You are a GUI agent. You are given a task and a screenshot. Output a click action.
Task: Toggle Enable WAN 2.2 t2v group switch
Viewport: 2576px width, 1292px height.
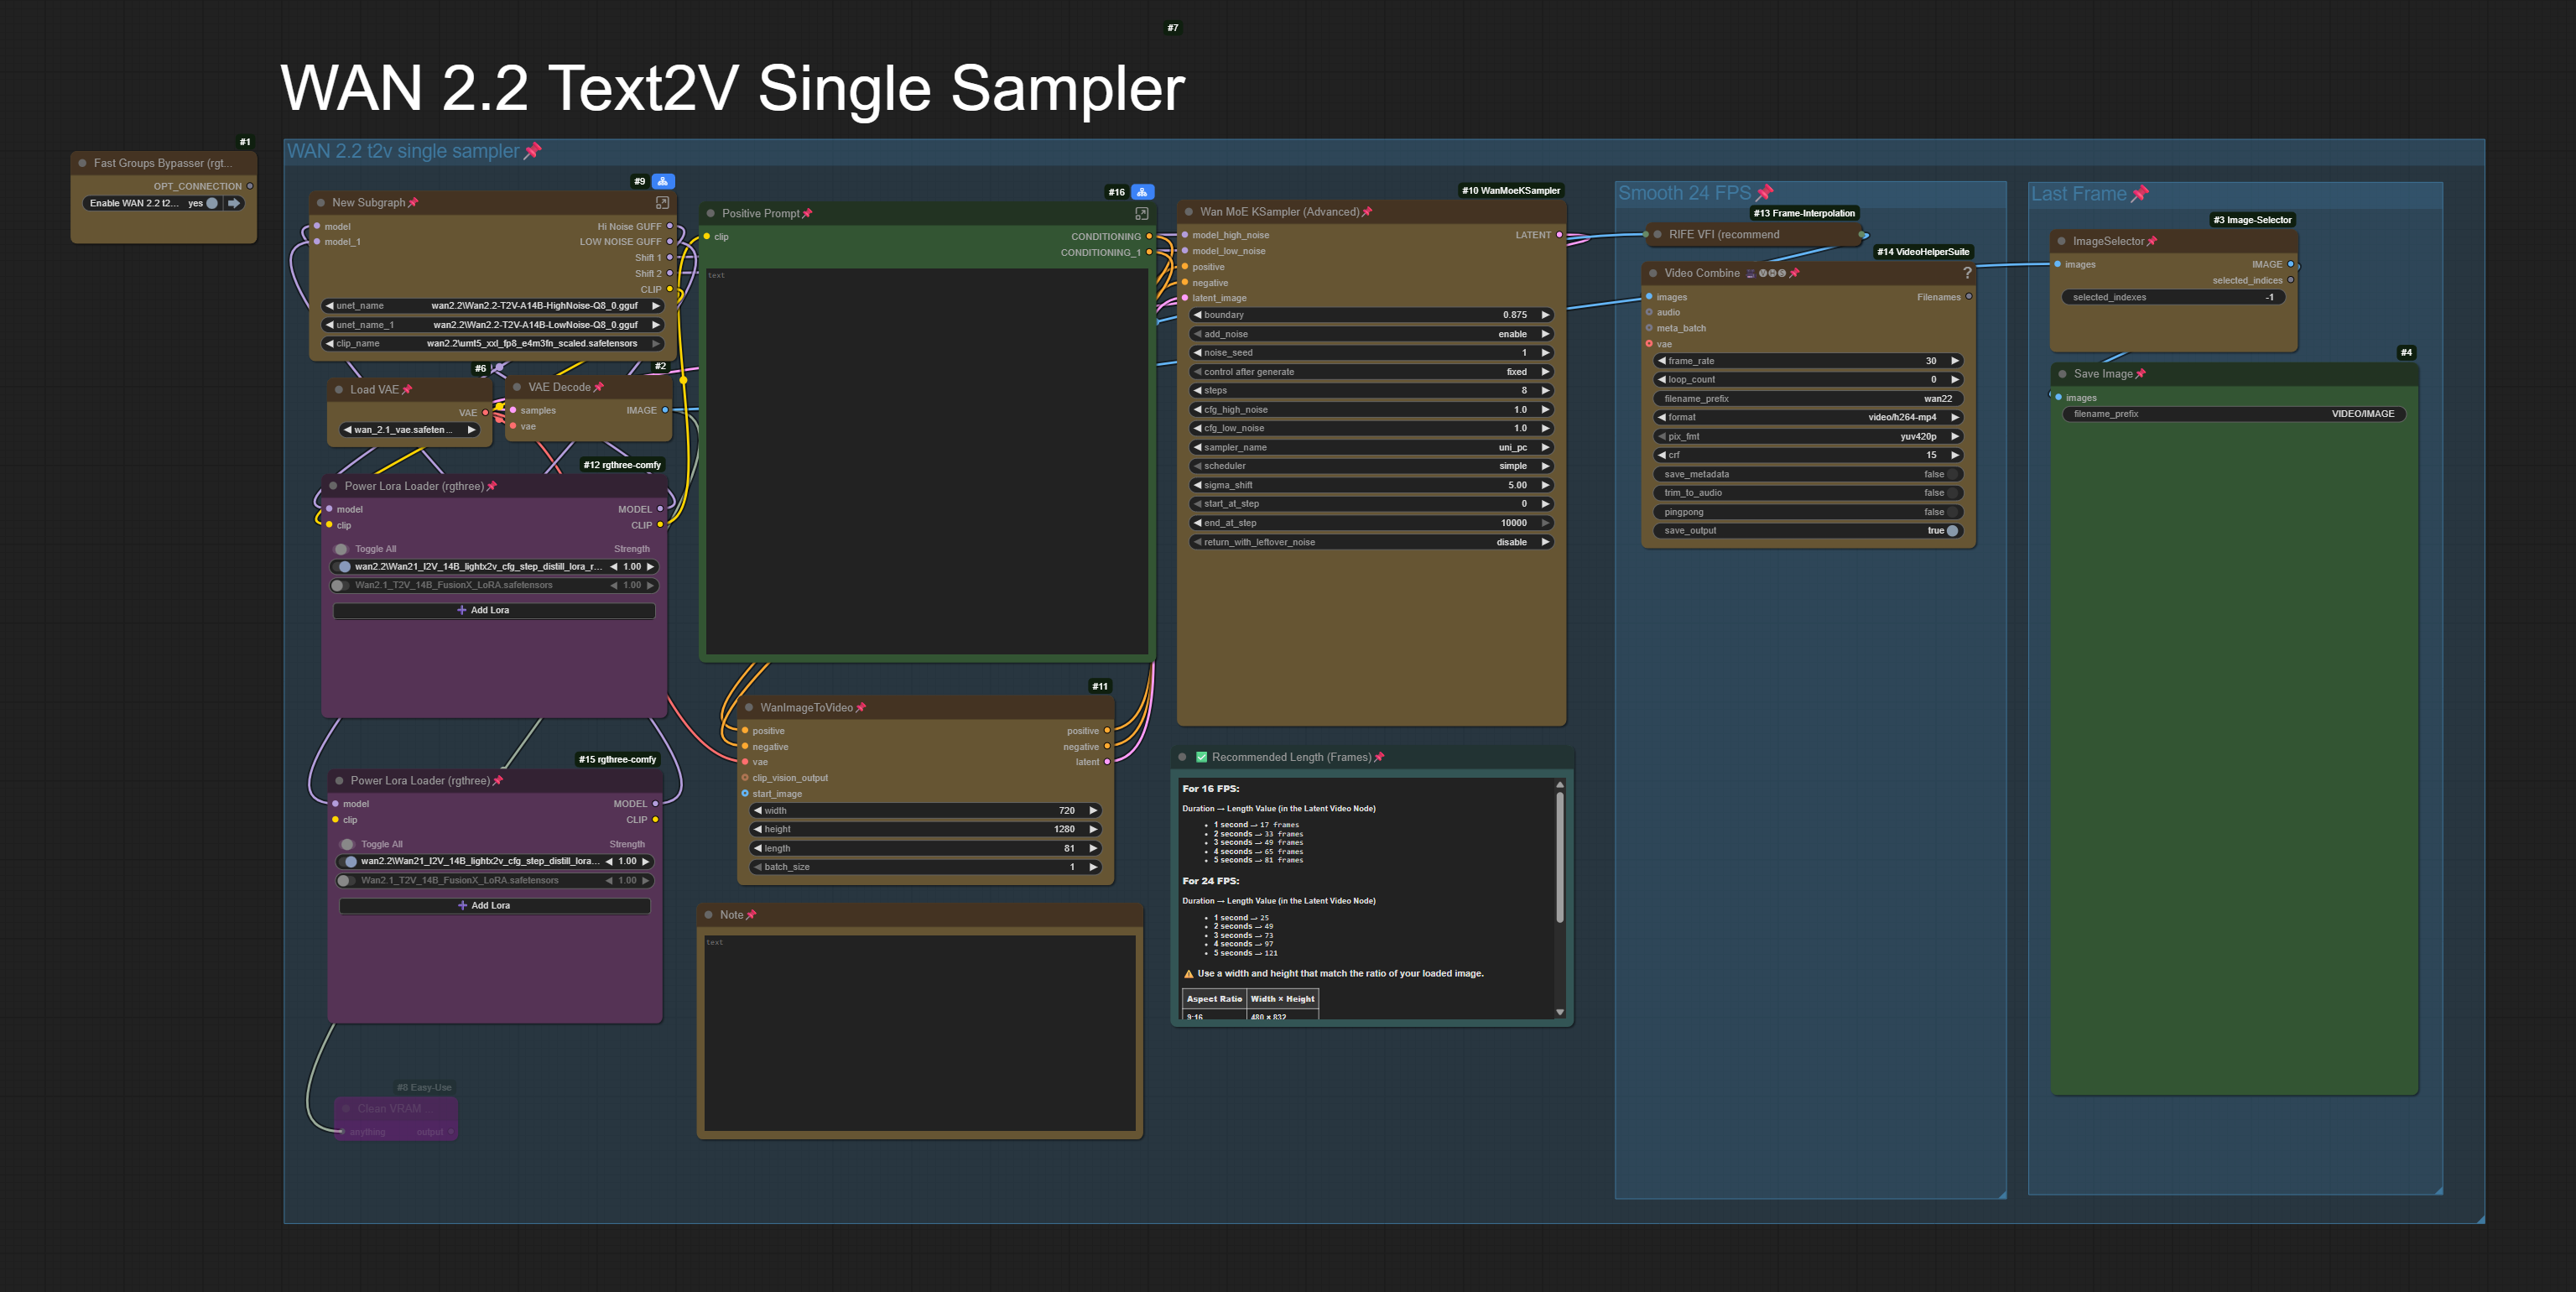(x=212, y=203)
